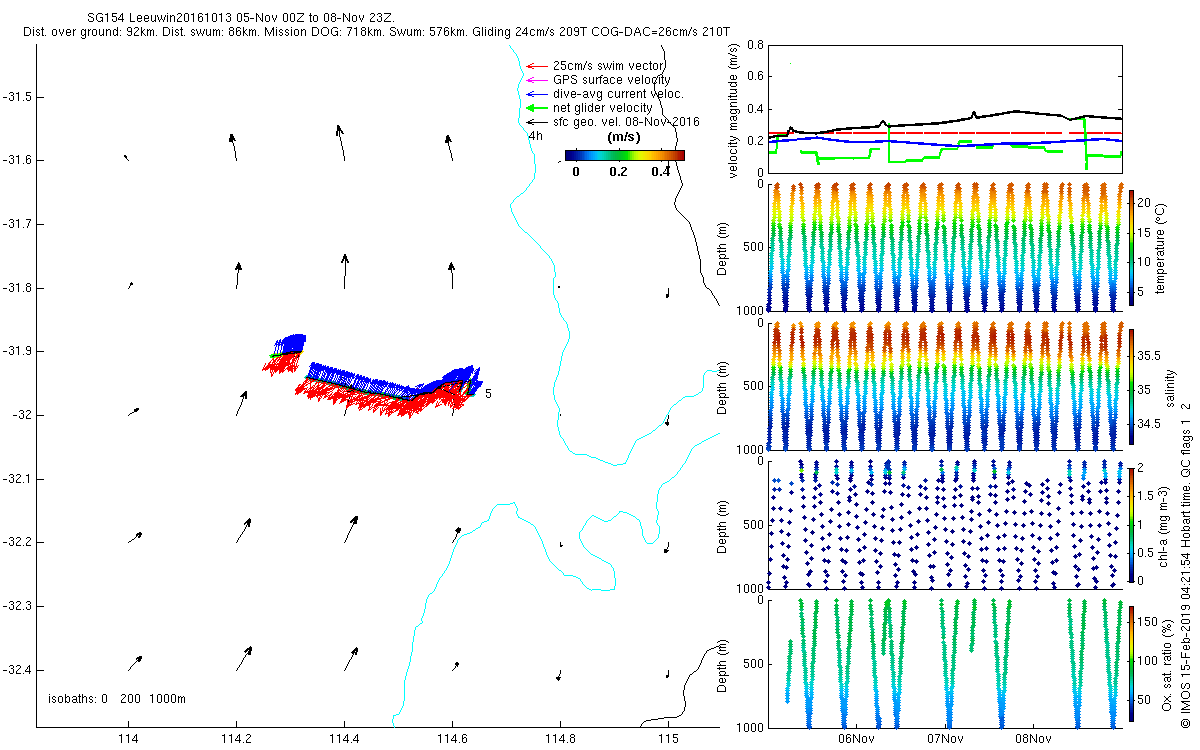Click the isobaths: 0 200 1000m label
Screen dimensions: 1200x750
point(117,698)
